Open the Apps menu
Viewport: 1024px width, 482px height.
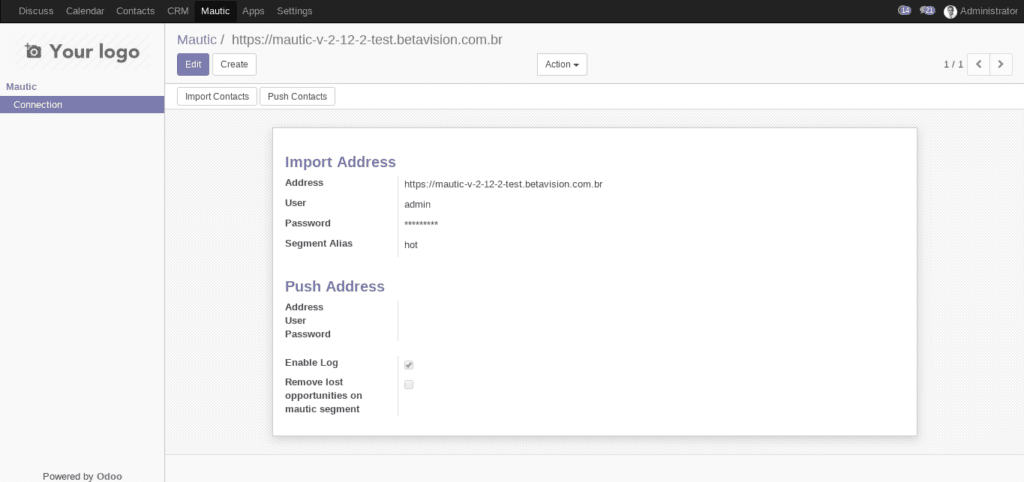[x=253, y=11]
